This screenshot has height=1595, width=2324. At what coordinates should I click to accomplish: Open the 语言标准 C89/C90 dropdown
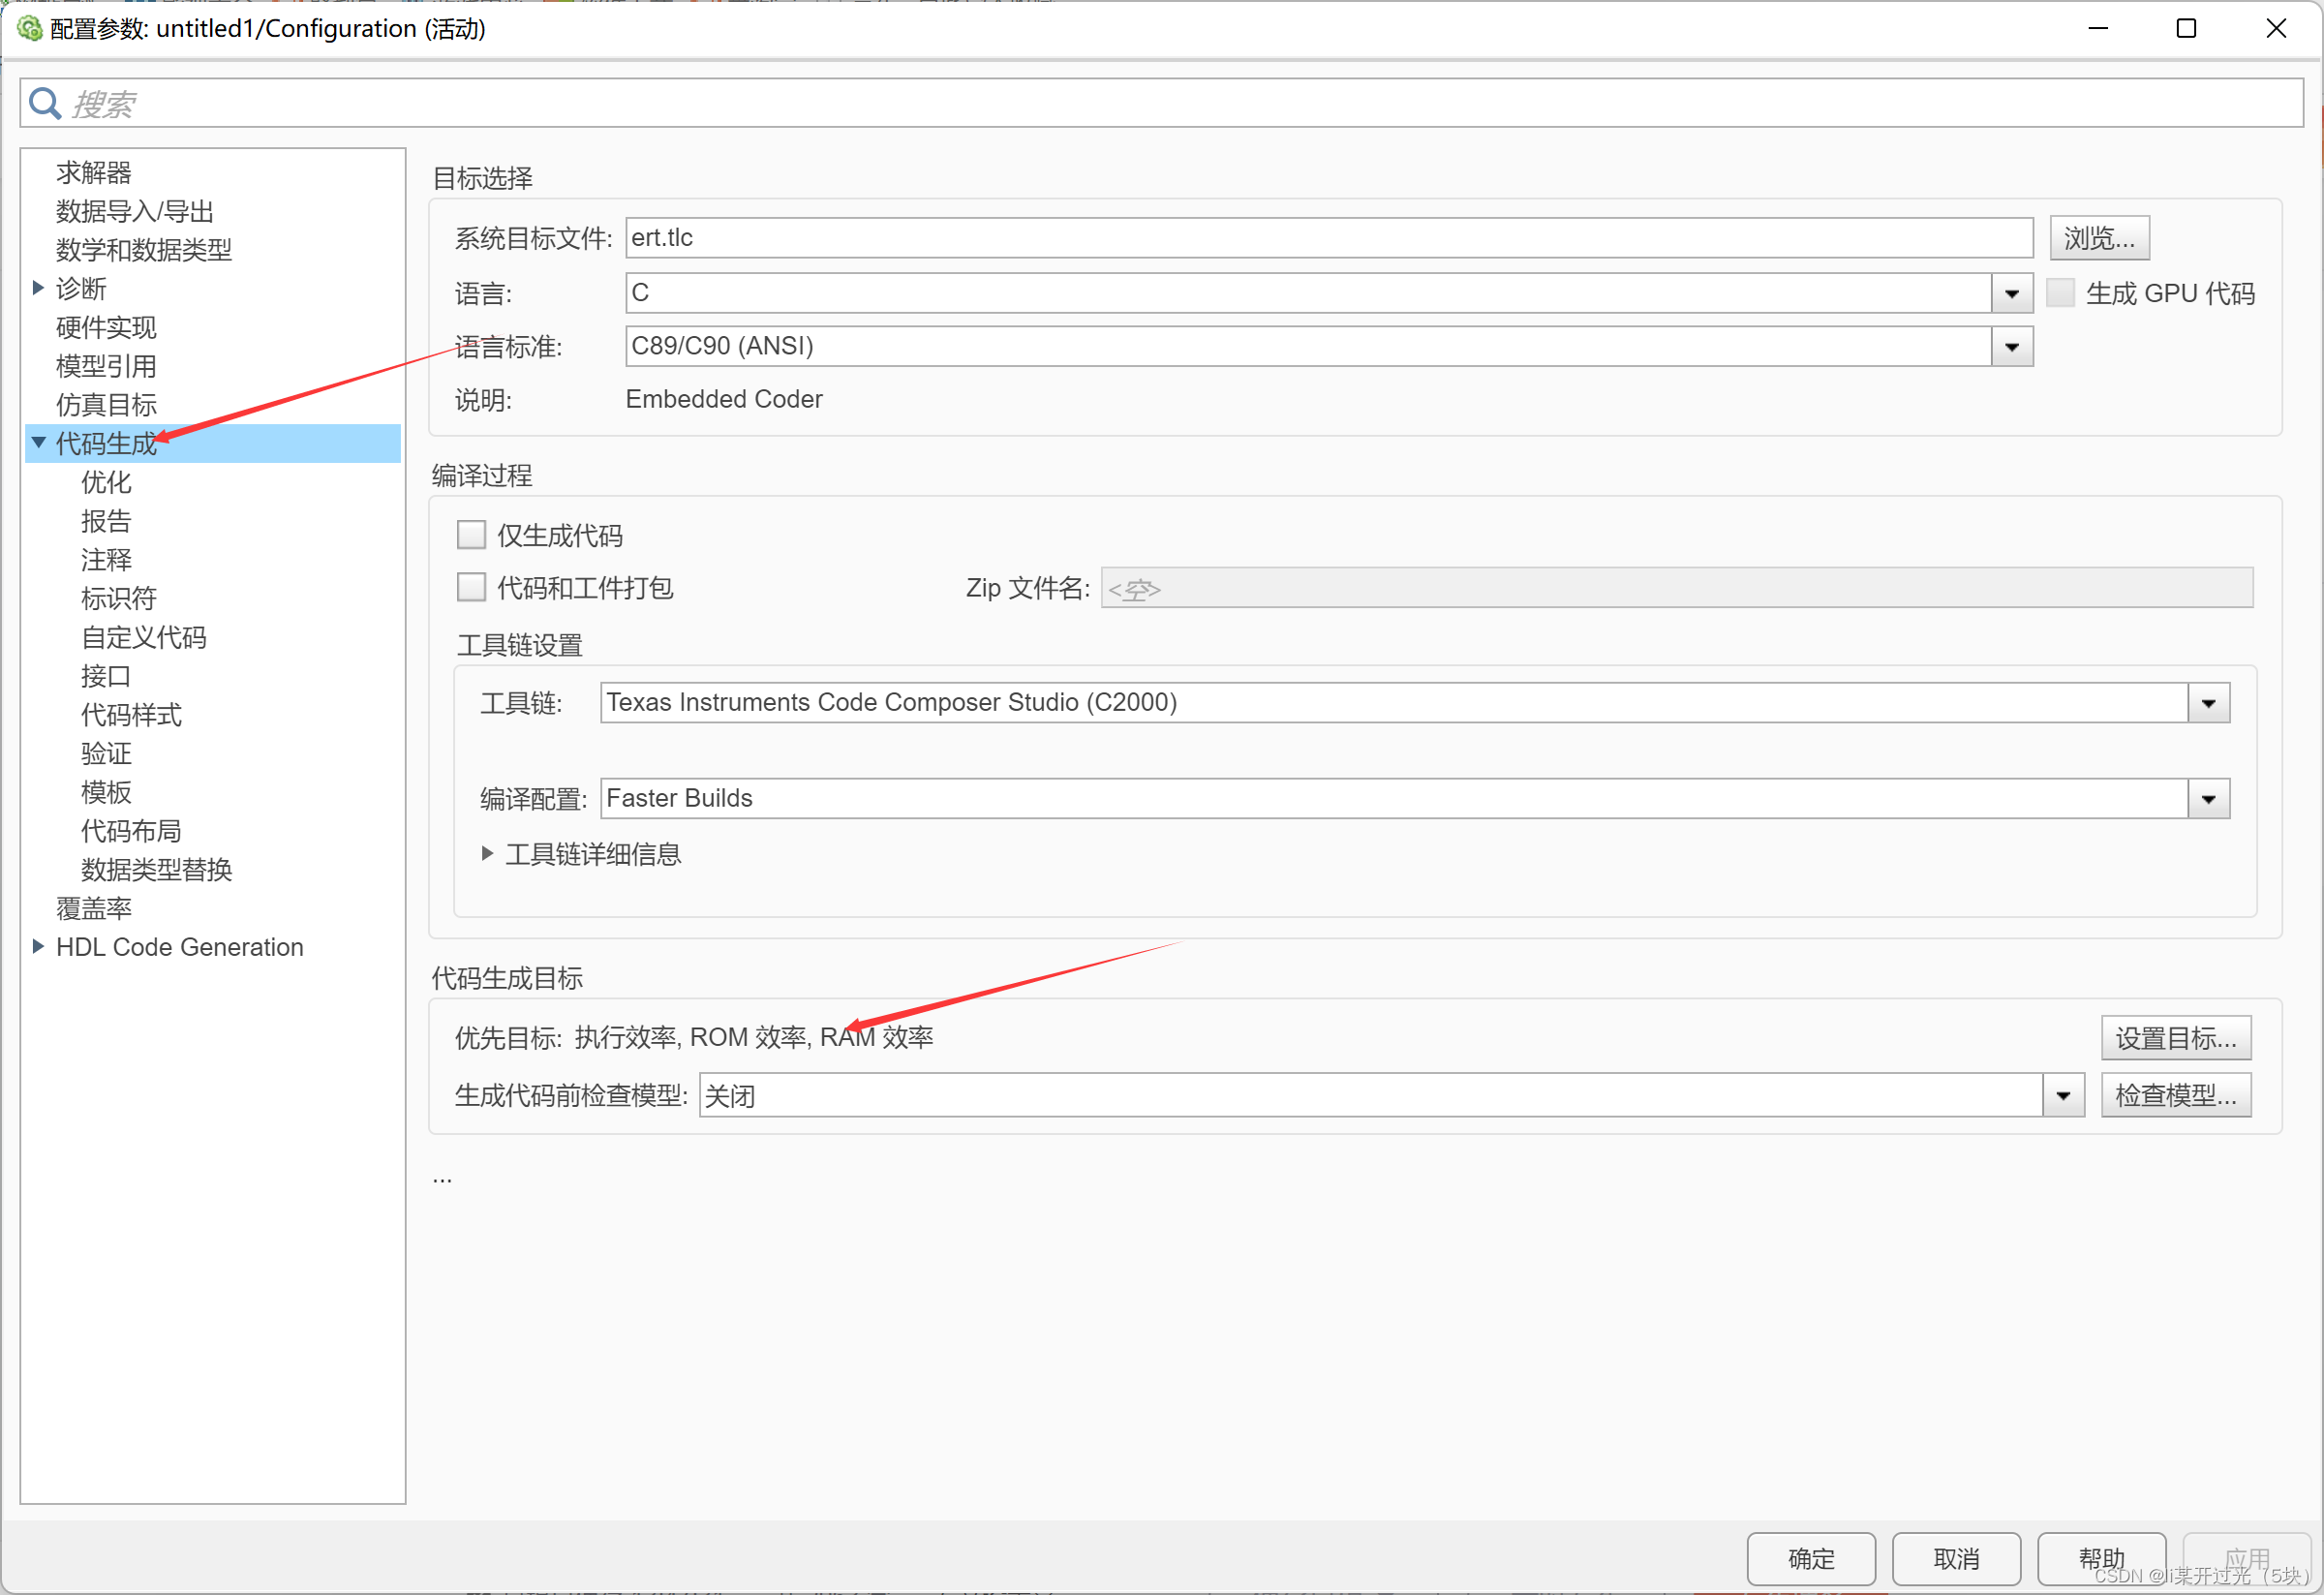(x=2011, y=347)
